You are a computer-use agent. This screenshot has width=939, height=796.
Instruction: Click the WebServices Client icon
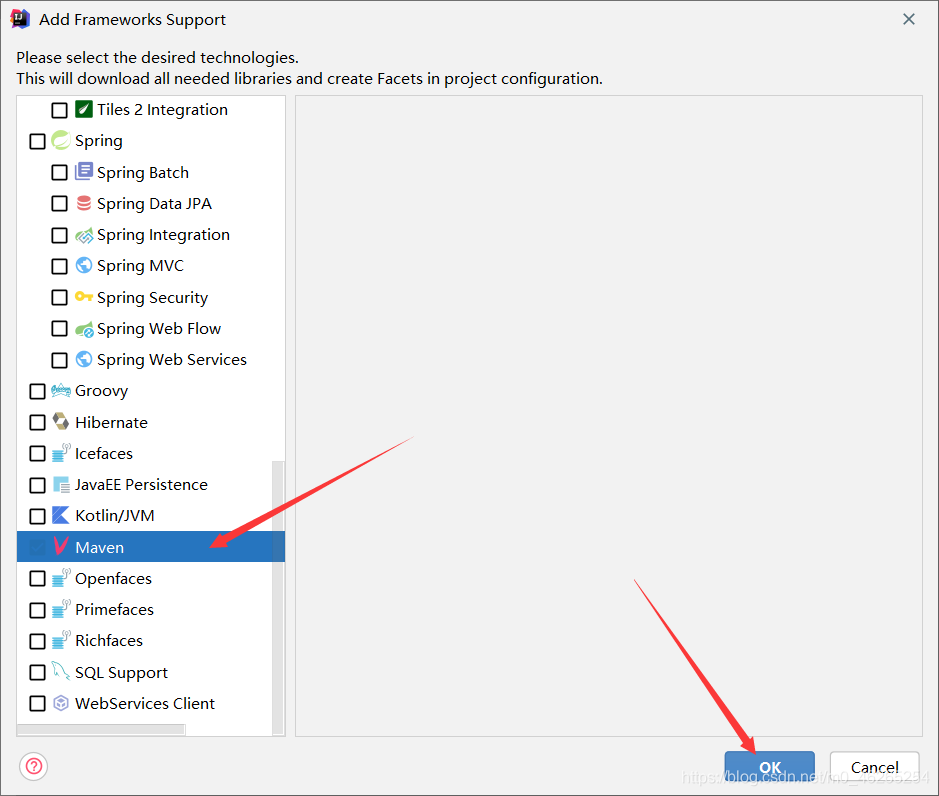61,703
